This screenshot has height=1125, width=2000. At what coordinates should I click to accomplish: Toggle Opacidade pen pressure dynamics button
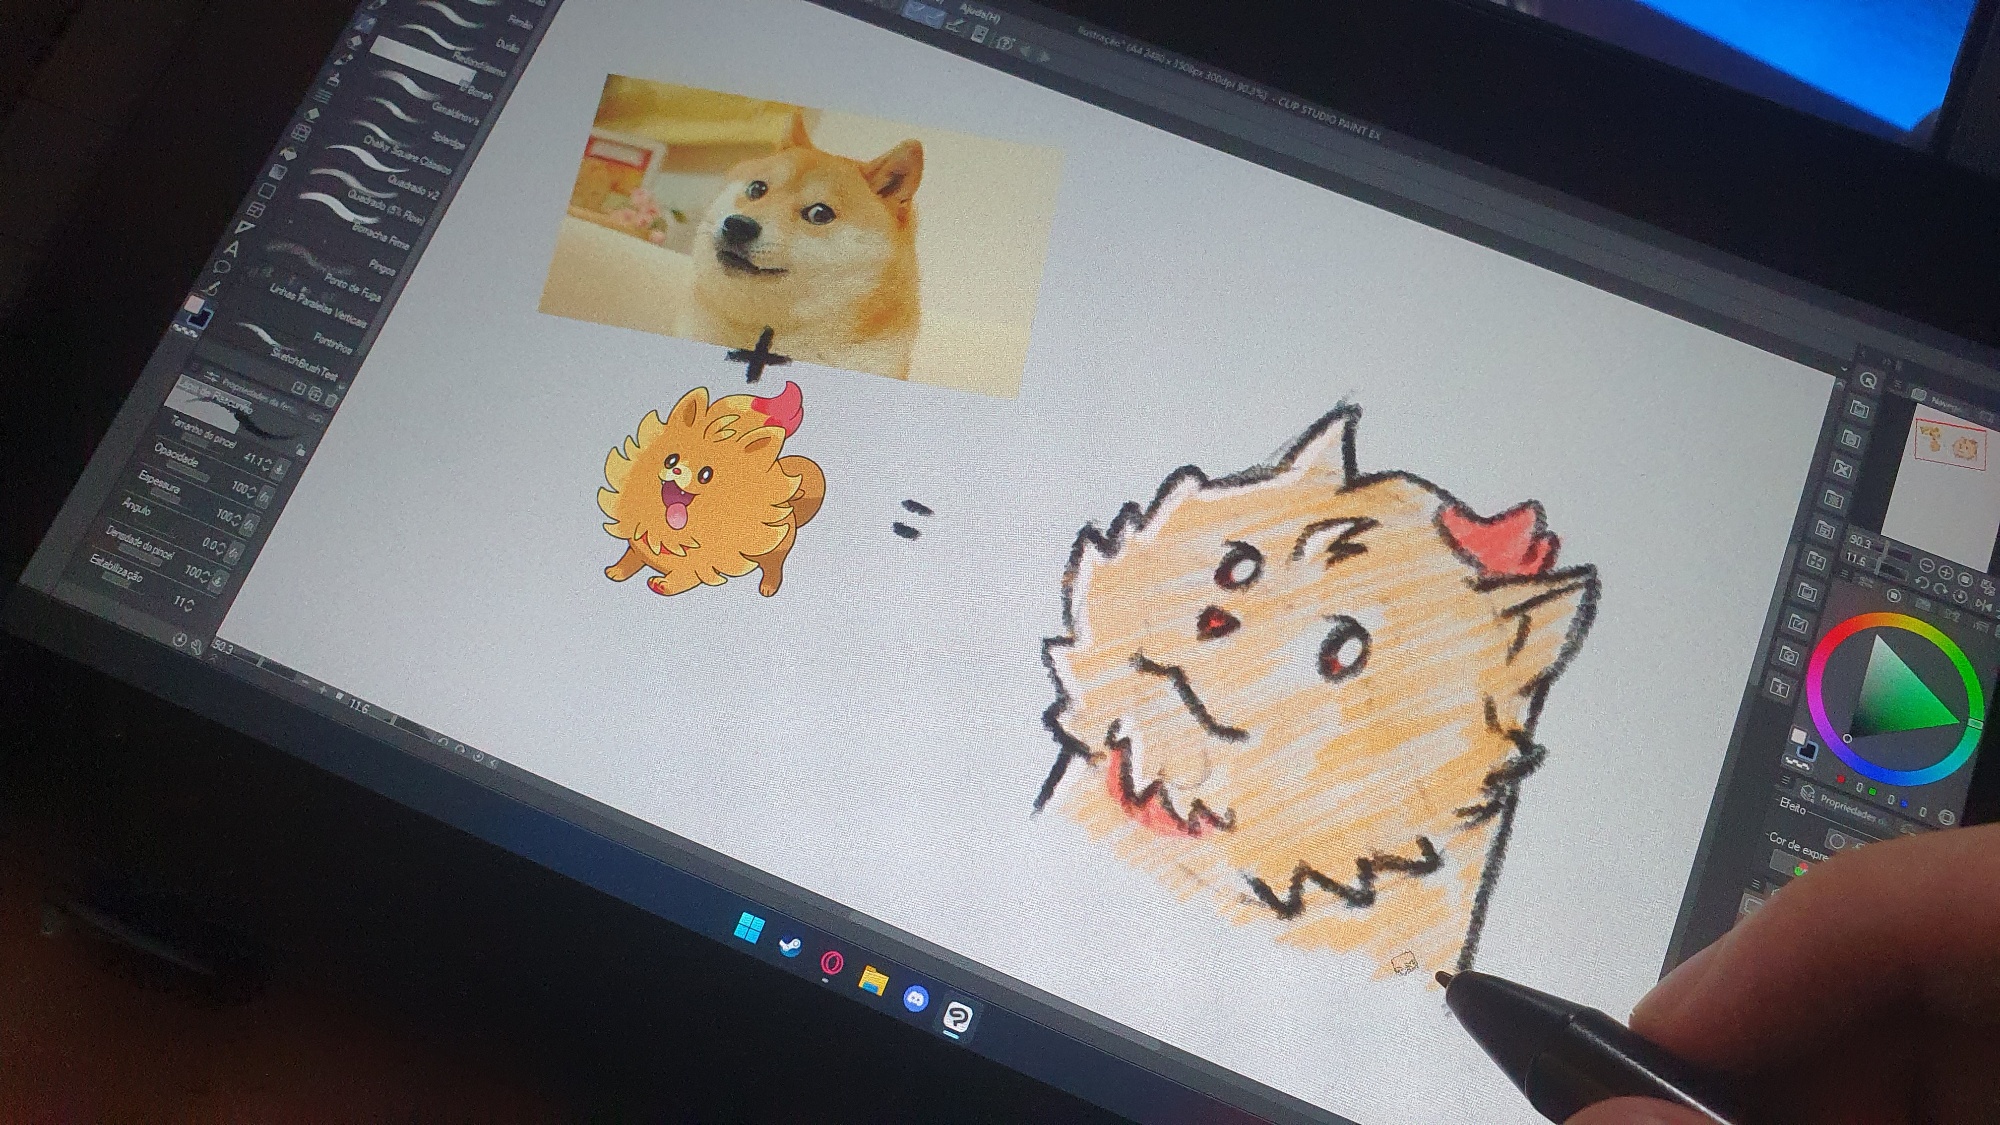264,496
